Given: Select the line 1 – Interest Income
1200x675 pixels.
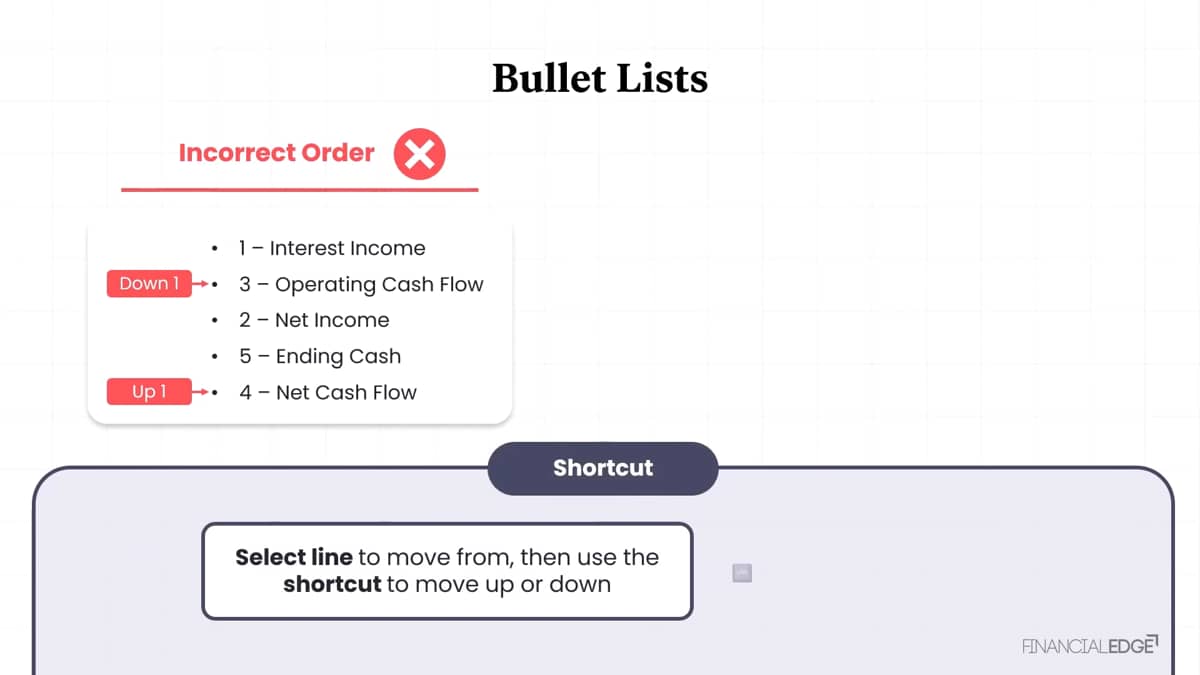Looking at the screenshot, I should pyautogui.click(x=332, y=248).
